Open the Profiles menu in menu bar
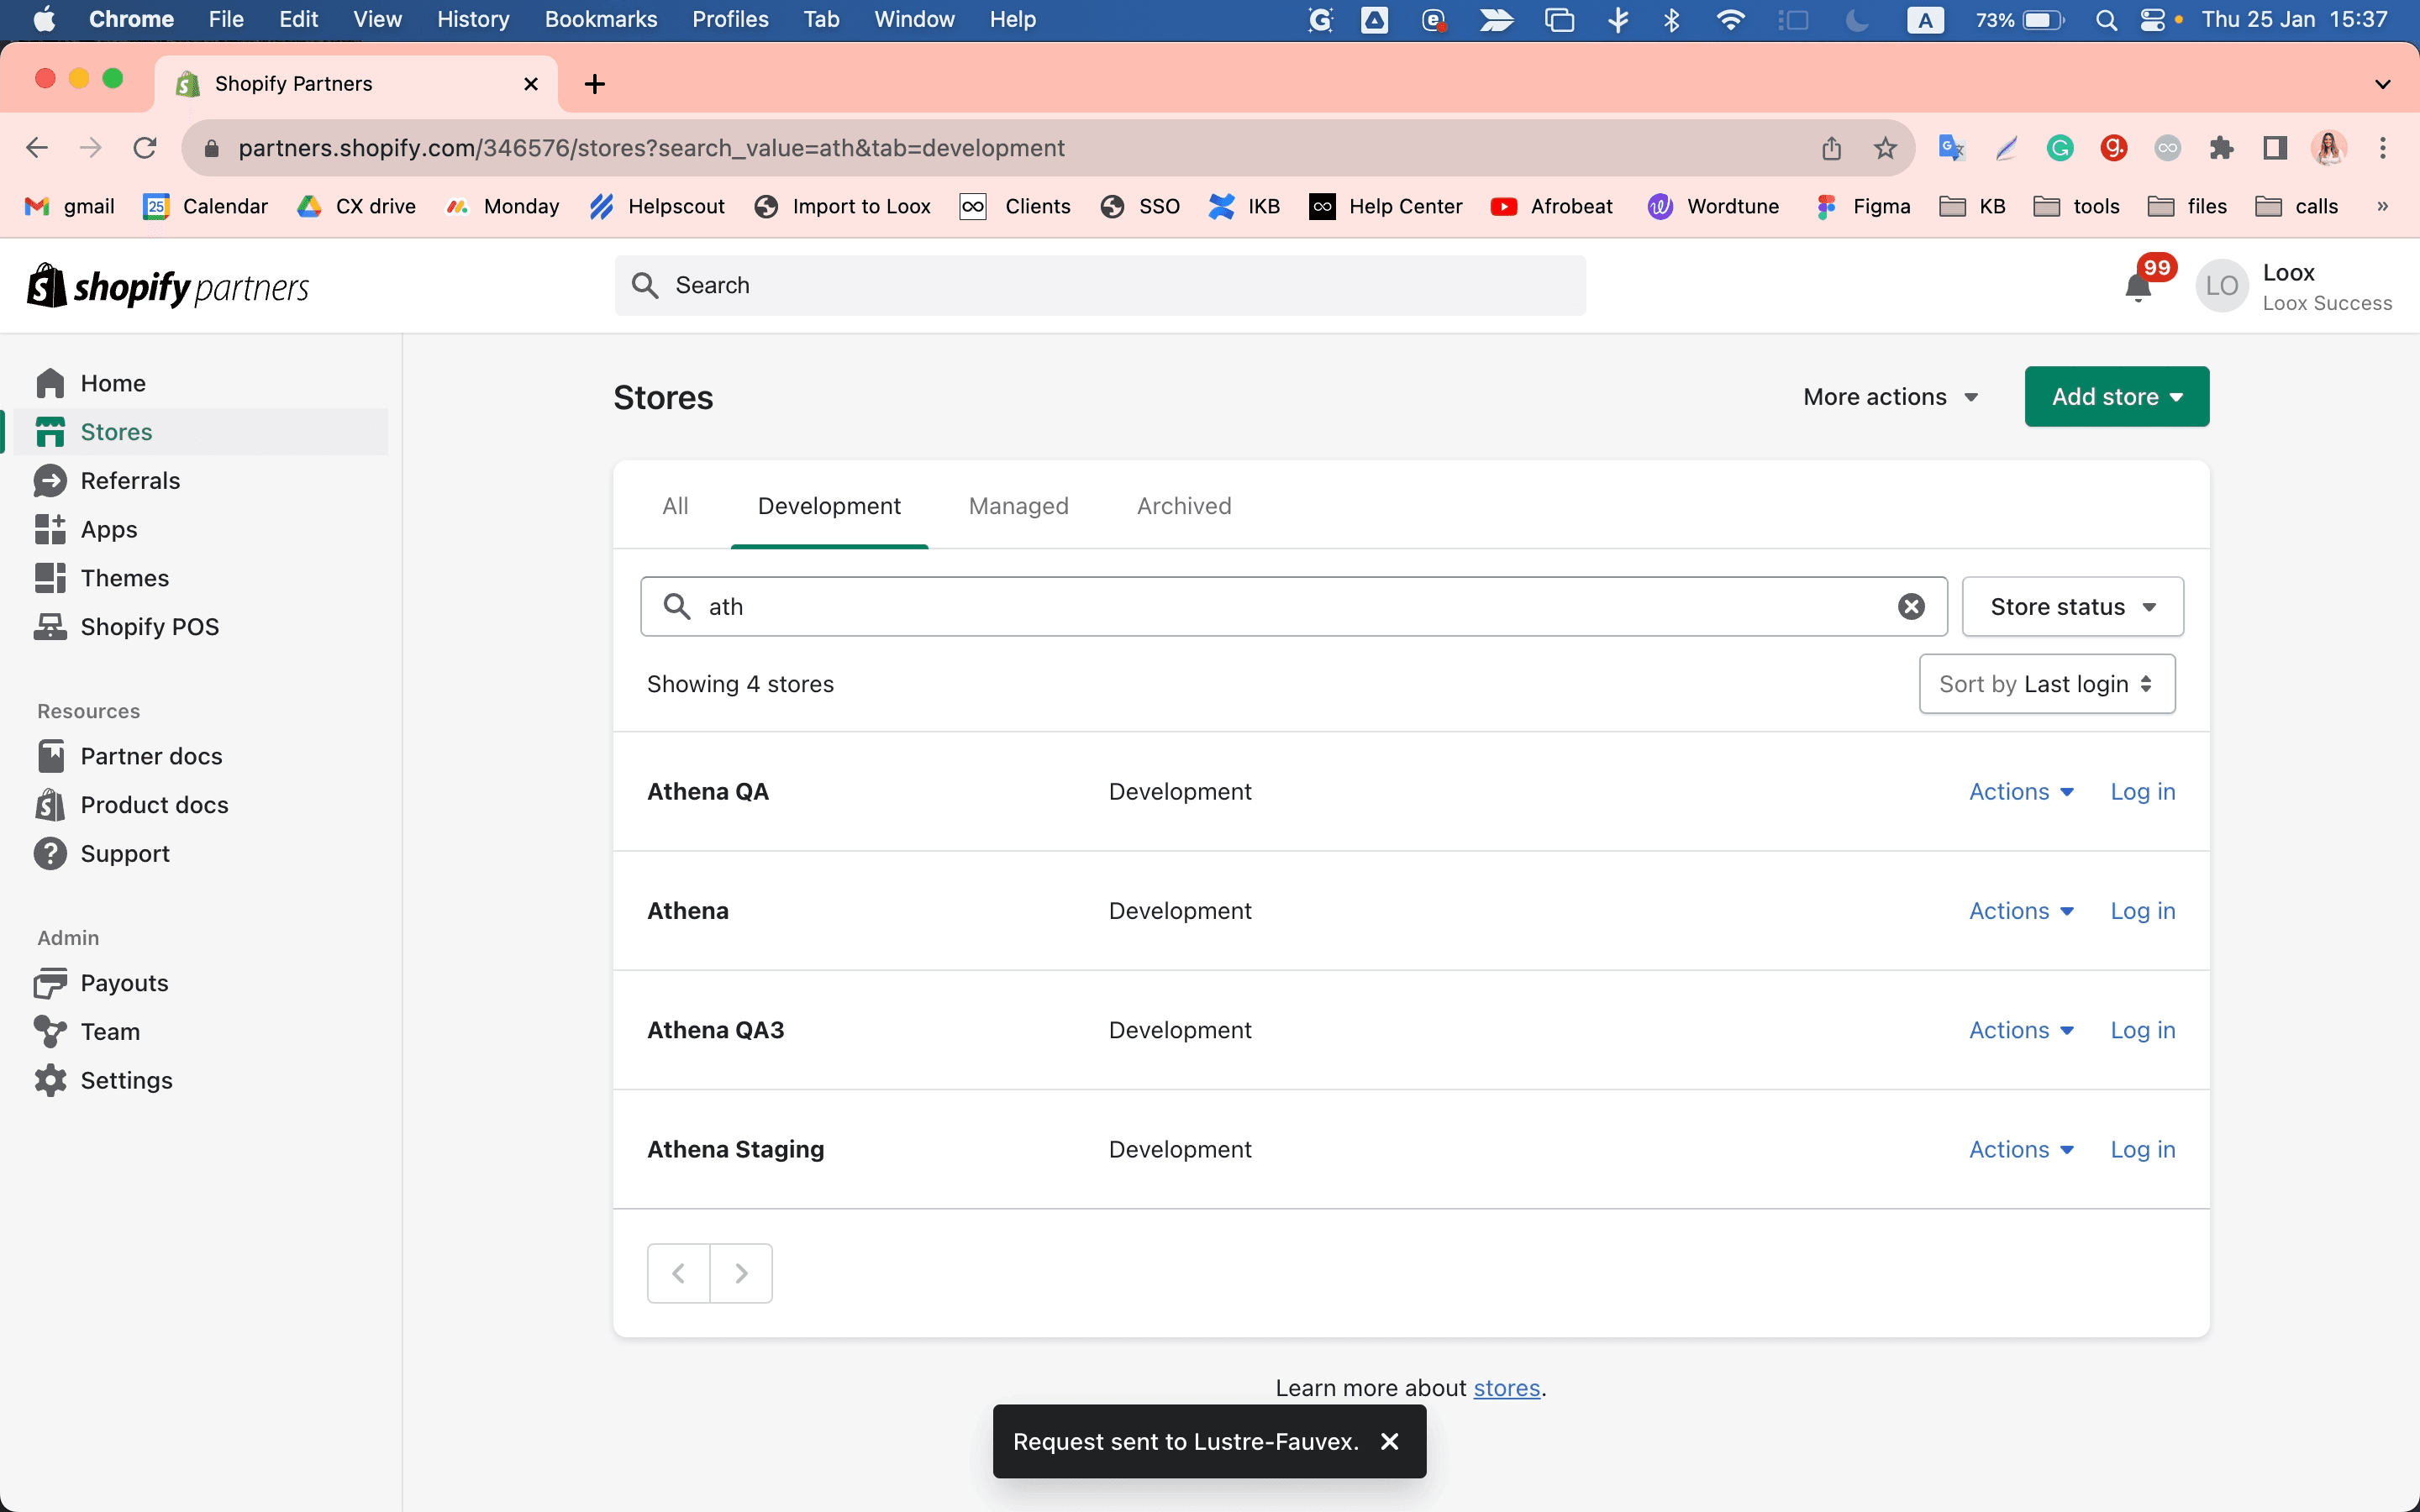This screenshot has width=2420, height=1512. tap(730, 19)
